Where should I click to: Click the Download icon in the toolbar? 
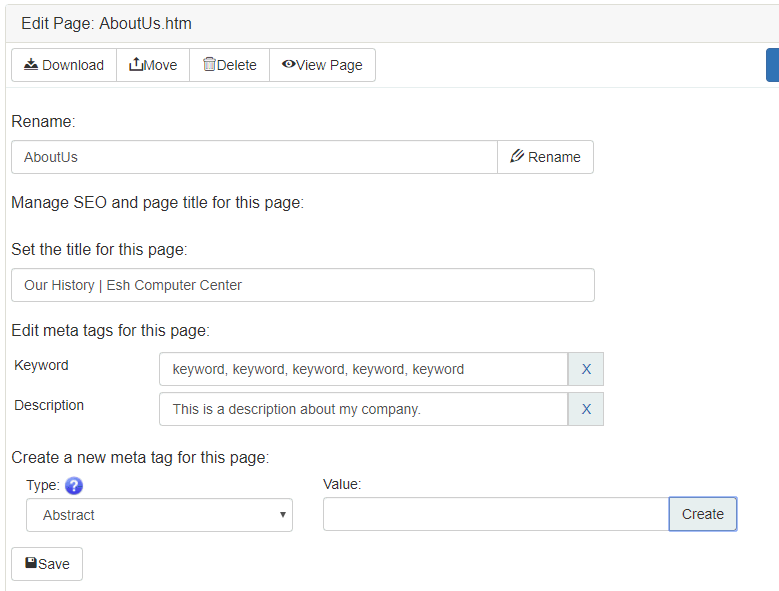[x=31, y=65]
